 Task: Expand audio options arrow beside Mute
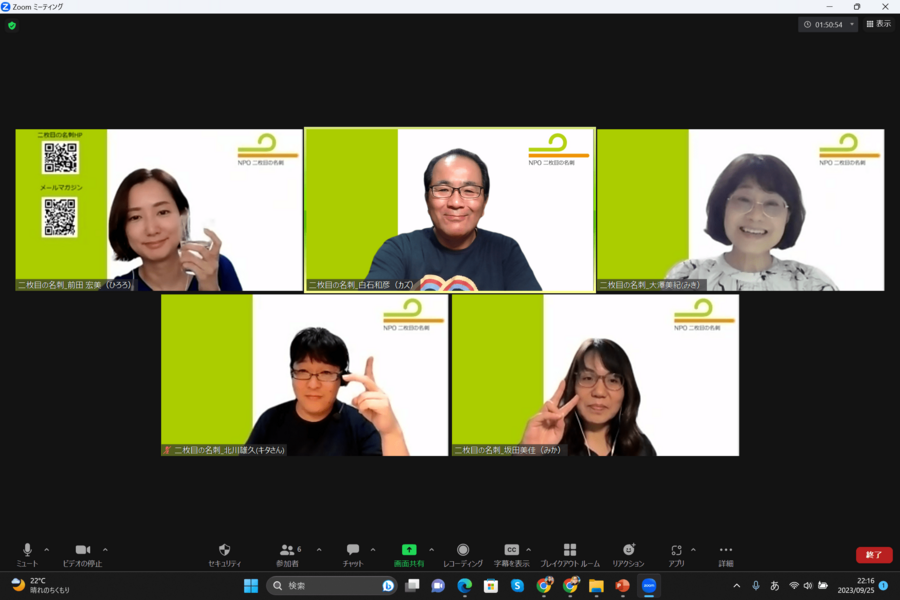(47, 550)
